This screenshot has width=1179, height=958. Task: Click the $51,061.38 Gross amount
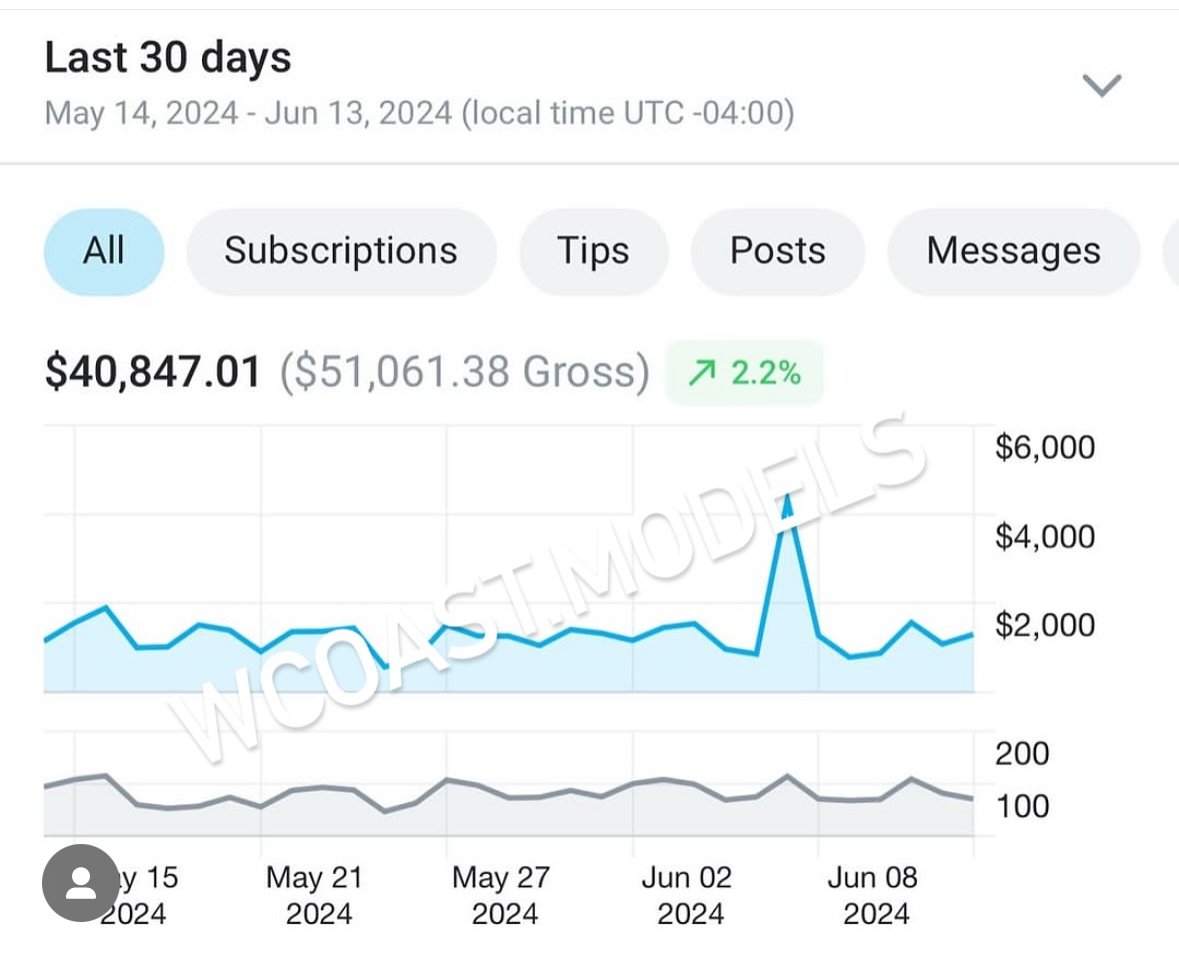(464, 373)
